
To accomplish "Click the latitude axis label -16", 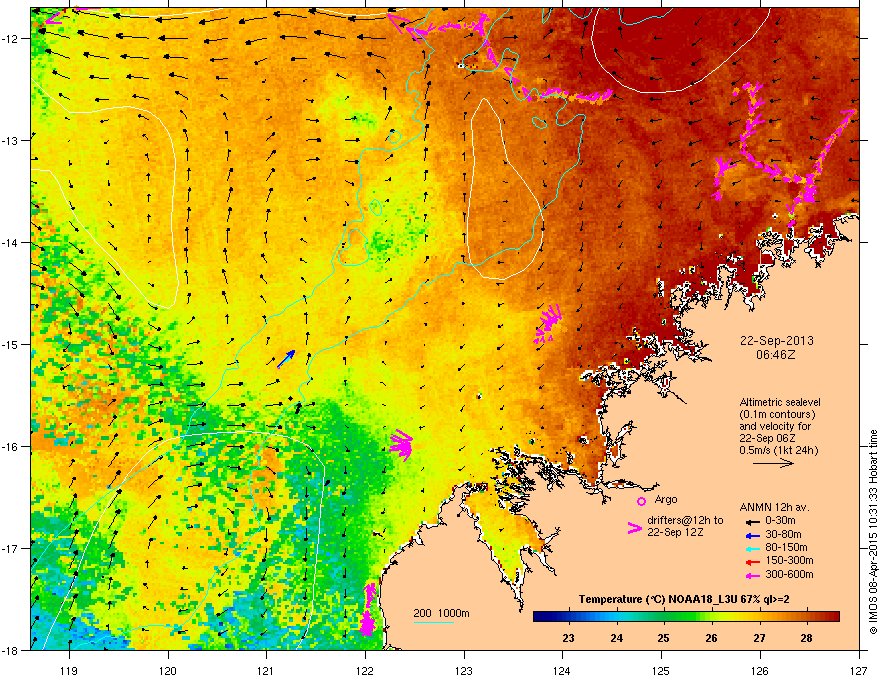I will 10,447.
